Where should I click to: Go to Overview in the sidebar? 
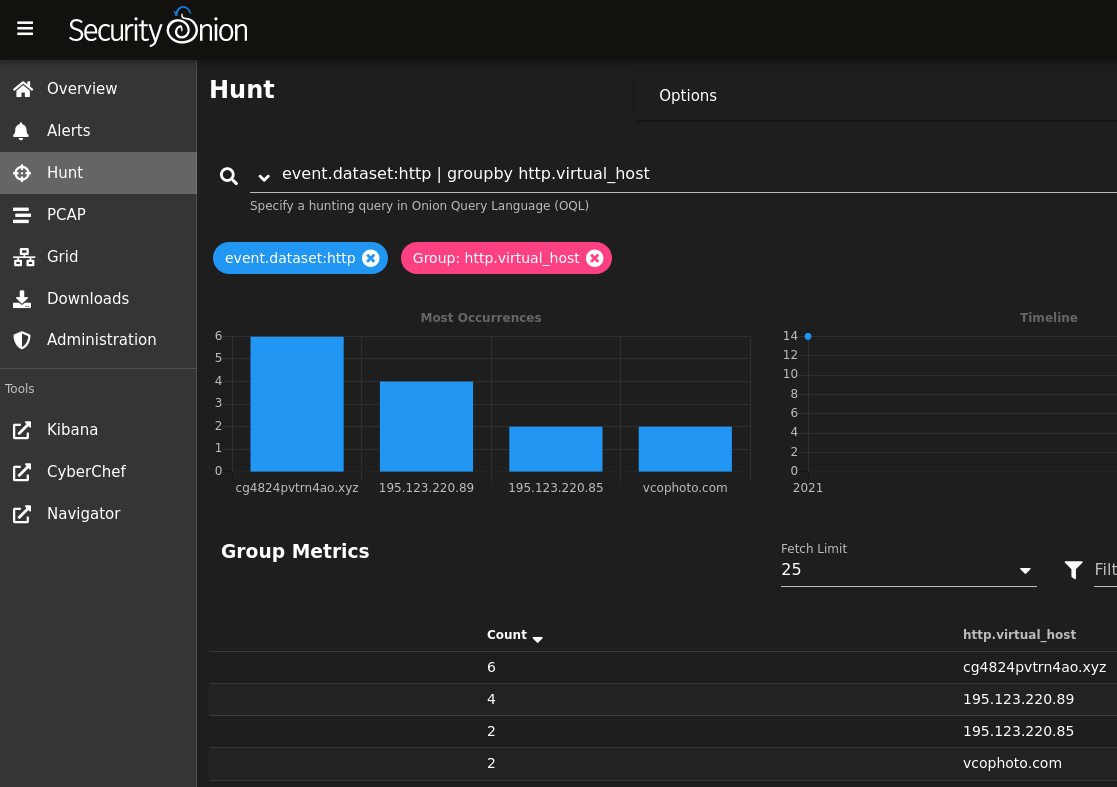click(x=98, y=88)
